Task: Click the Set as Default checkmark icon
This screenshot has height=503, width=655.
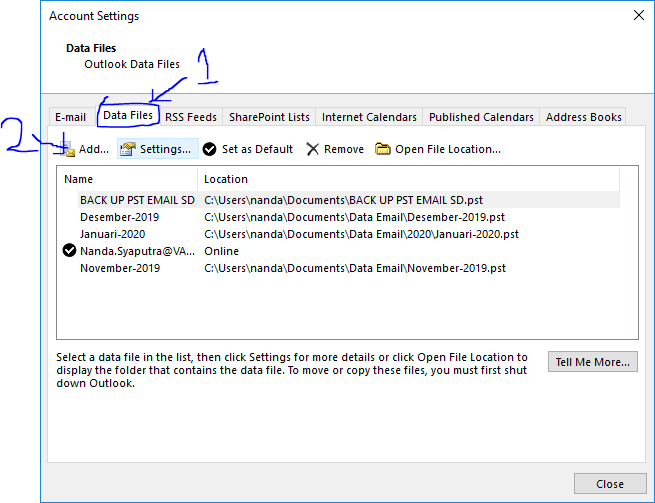Action: (209, 149)
